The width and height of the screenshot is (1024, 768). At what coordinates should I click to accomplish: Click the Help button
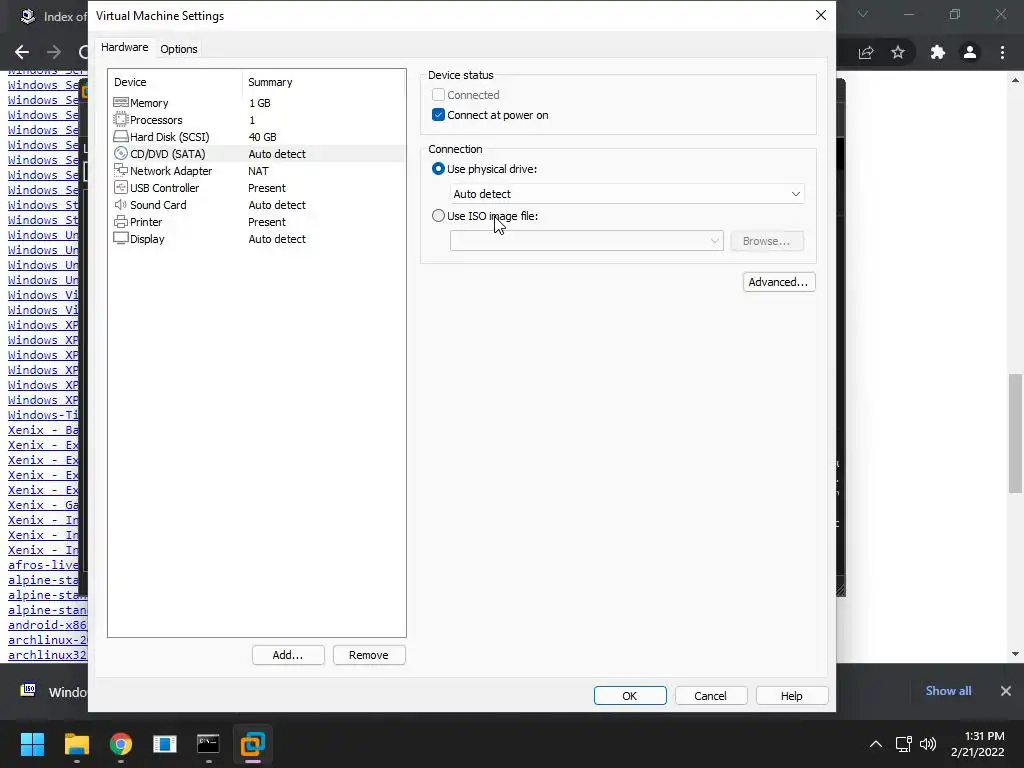tap(792, 696)
